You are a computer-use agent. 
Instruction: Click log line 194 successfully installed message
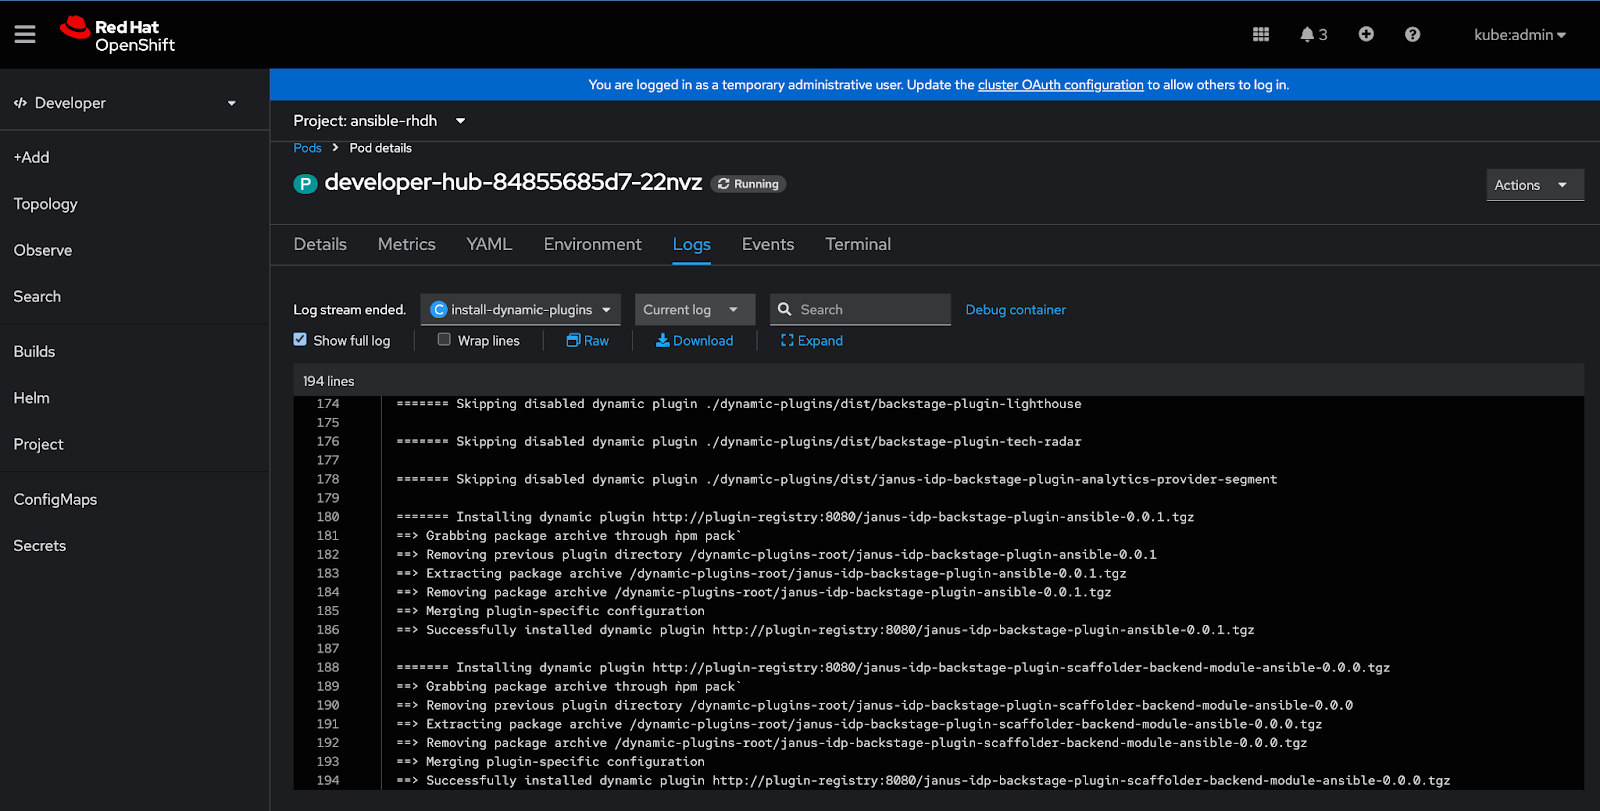pos(923,781)
